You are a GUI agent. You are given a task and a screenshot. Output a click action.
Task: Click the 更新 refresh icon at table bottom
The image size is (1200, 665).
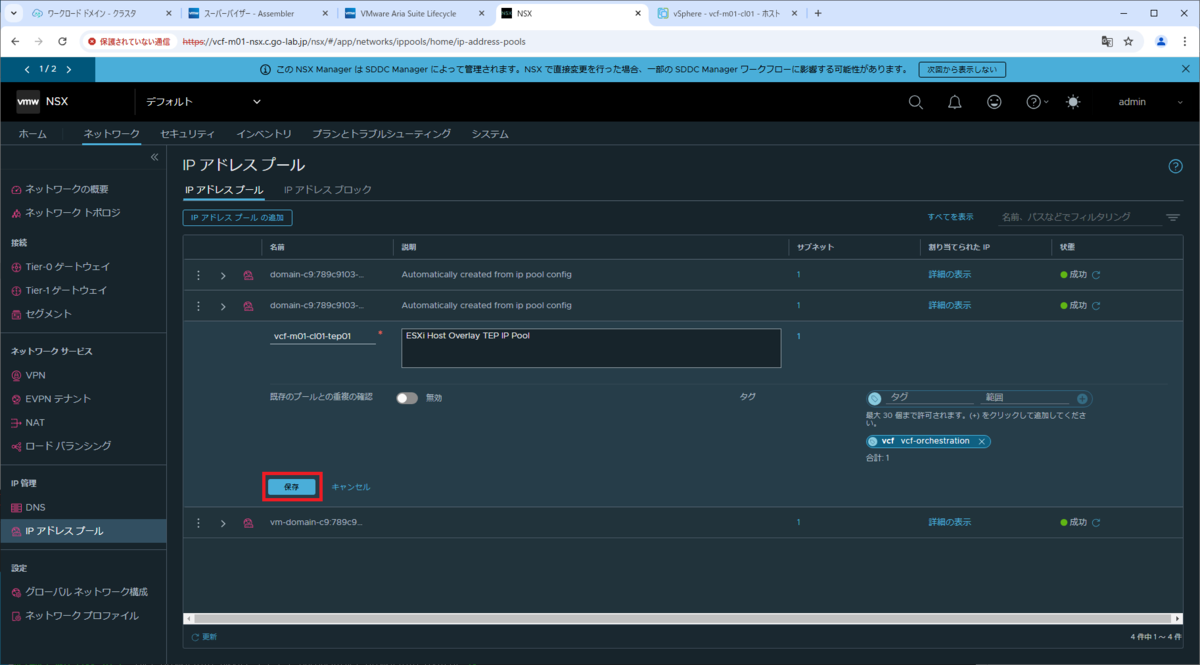(x=195, y=636)
